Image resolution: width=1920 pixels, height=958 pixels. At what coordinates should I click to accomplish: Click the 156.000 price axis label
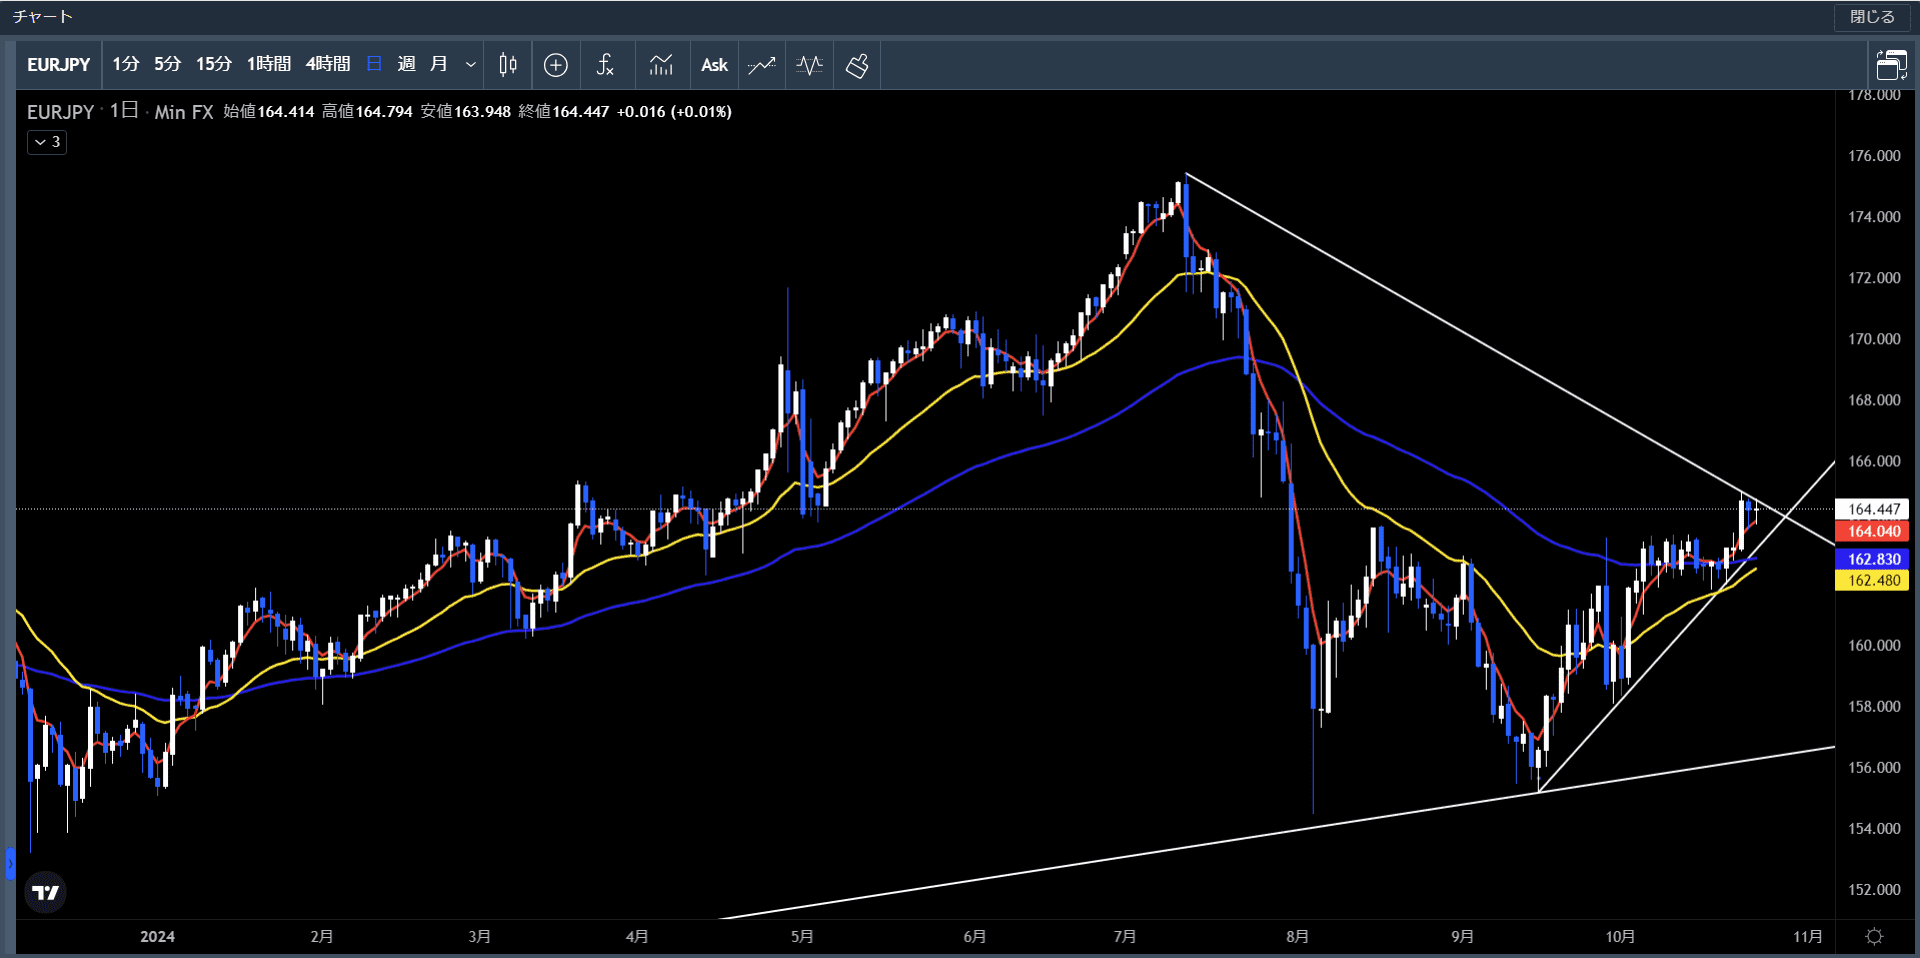coord(1874,768)
